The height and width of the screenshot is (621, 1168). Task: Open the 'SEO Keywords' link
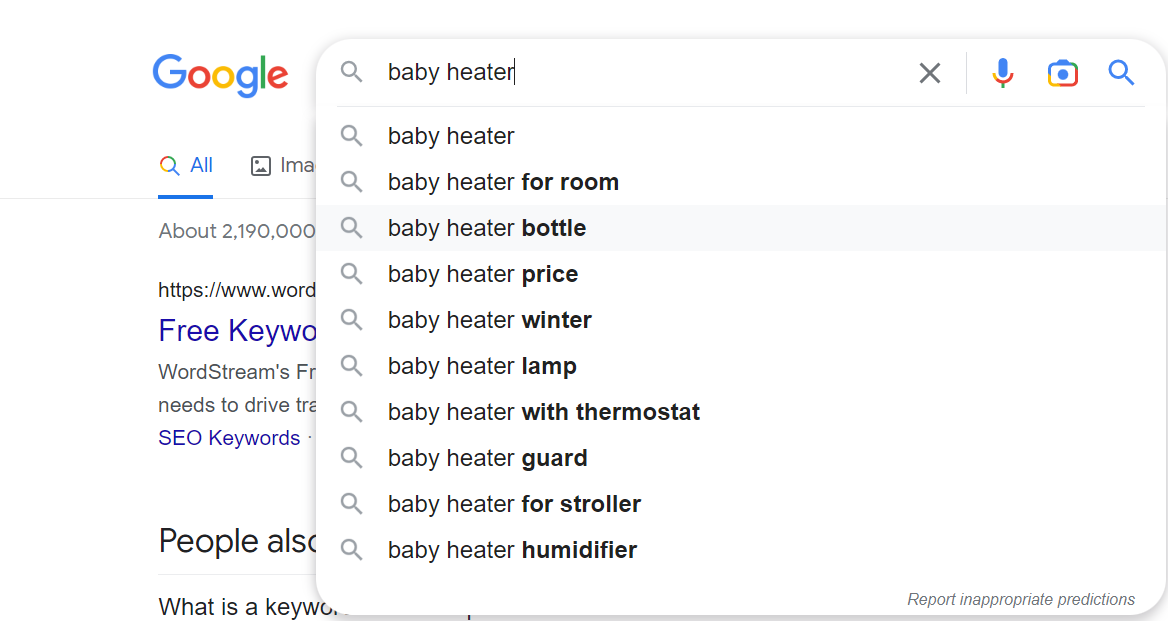(229, 438)
